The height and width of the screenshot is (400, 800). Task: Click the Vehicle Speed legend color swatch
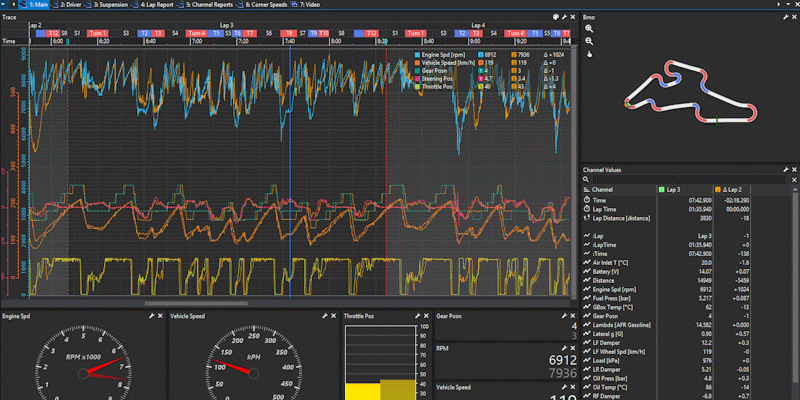click(x=417, y=63)
